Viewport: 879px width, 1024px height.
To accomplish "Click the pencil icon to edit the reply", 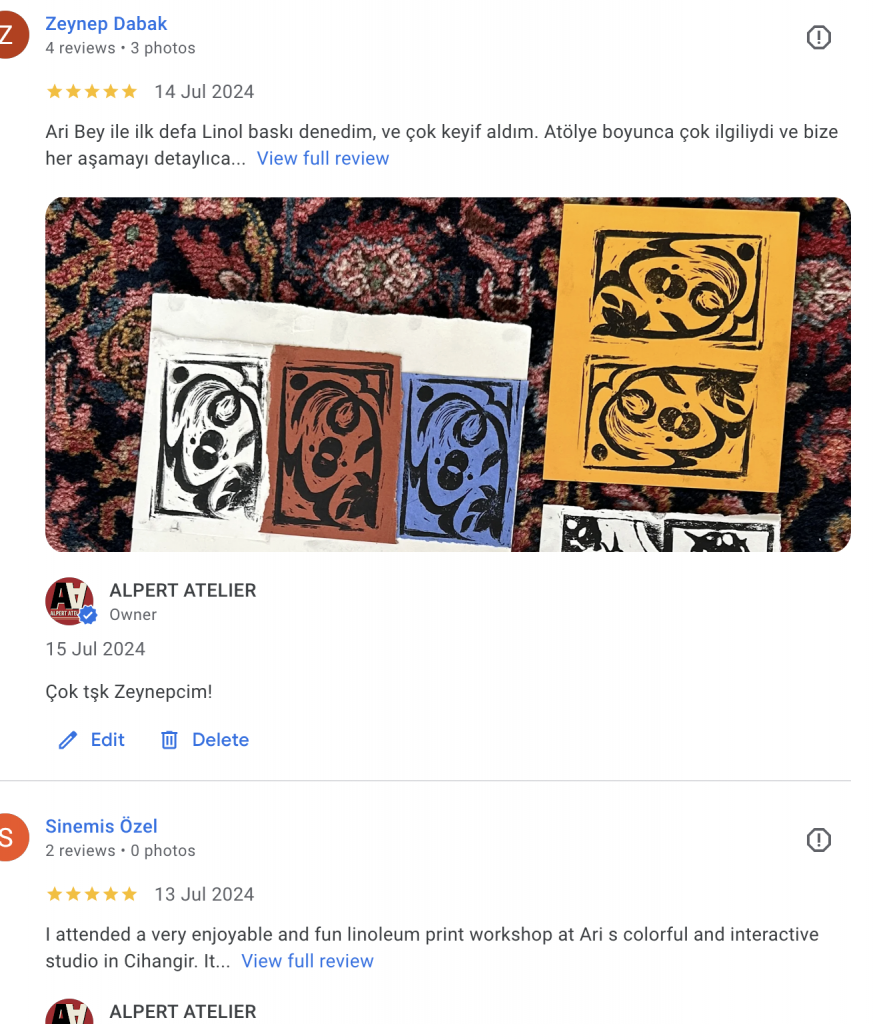I will [x=68, y=740].
